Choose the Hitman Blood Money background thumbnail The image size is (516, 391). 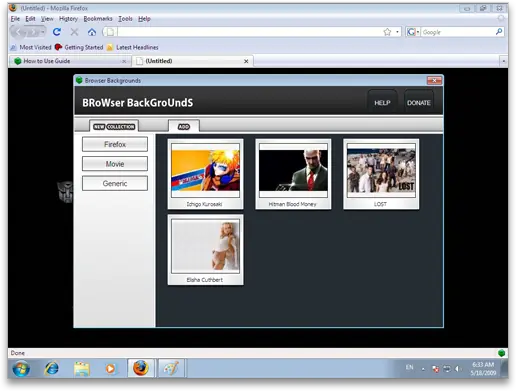[x=293, y=174]
